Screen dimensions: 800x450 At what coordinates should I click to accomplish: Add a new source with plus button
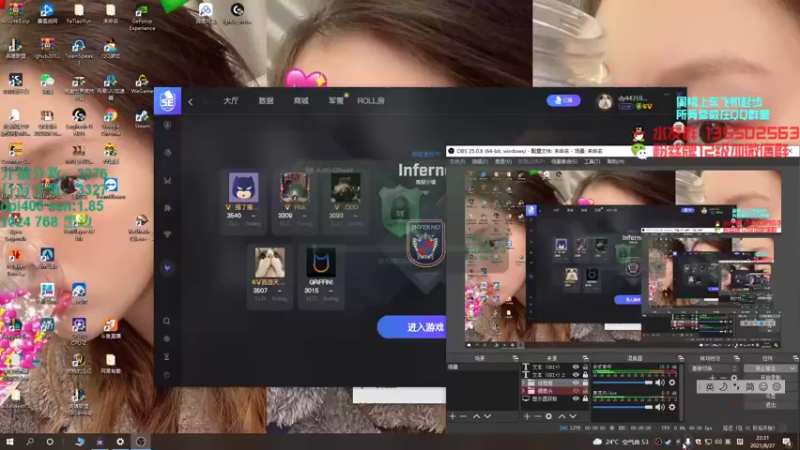click(527, 416)
